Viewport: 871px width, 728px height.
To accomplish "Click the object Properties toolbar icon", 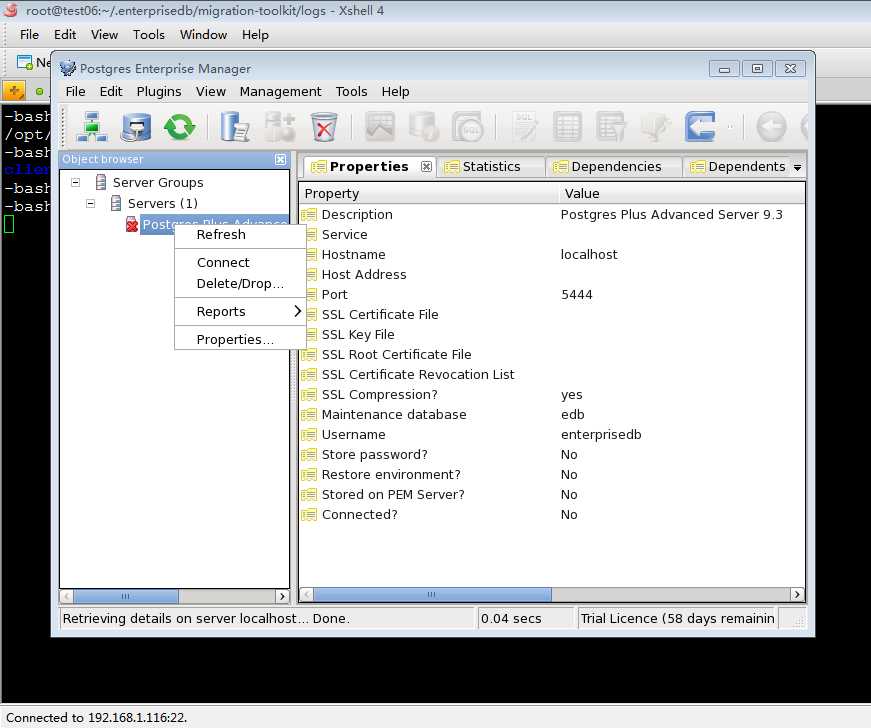I will click(x=234, y=127).
